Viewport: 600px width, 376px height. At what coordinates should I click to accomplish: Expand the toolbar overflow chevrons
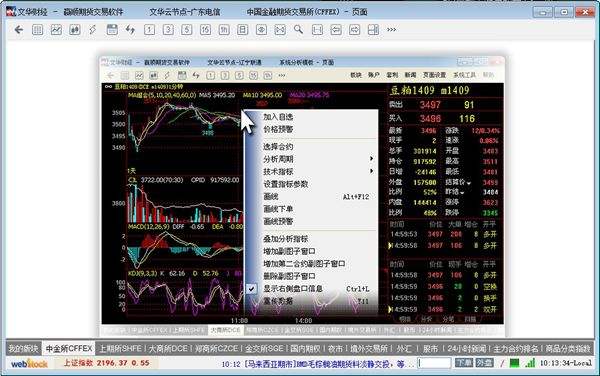pos(391,29)
